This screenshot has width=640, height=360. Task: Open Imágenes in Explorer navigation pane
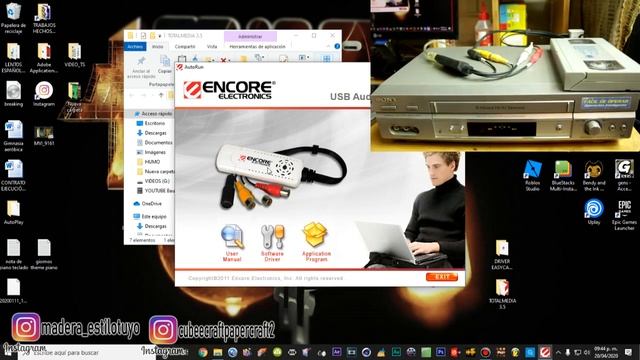pos(151,152)
